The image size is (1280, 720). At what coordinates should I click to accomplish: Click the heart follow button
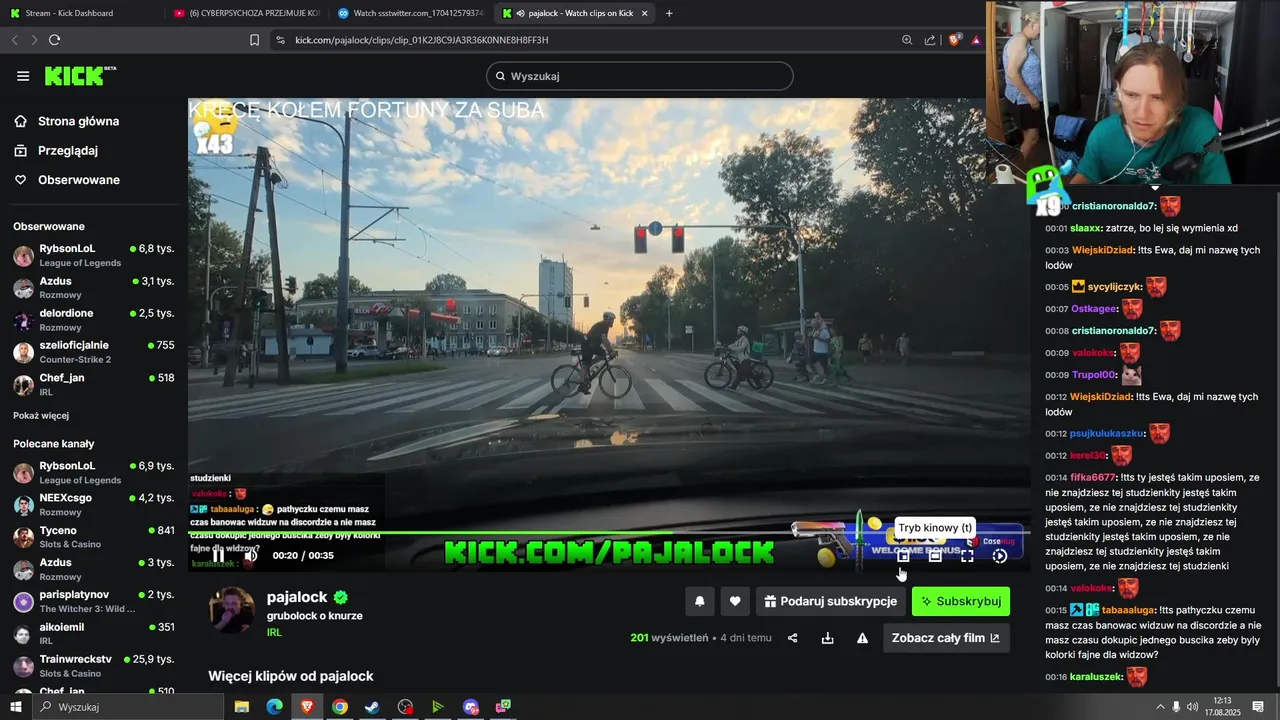tap(735, 601)
